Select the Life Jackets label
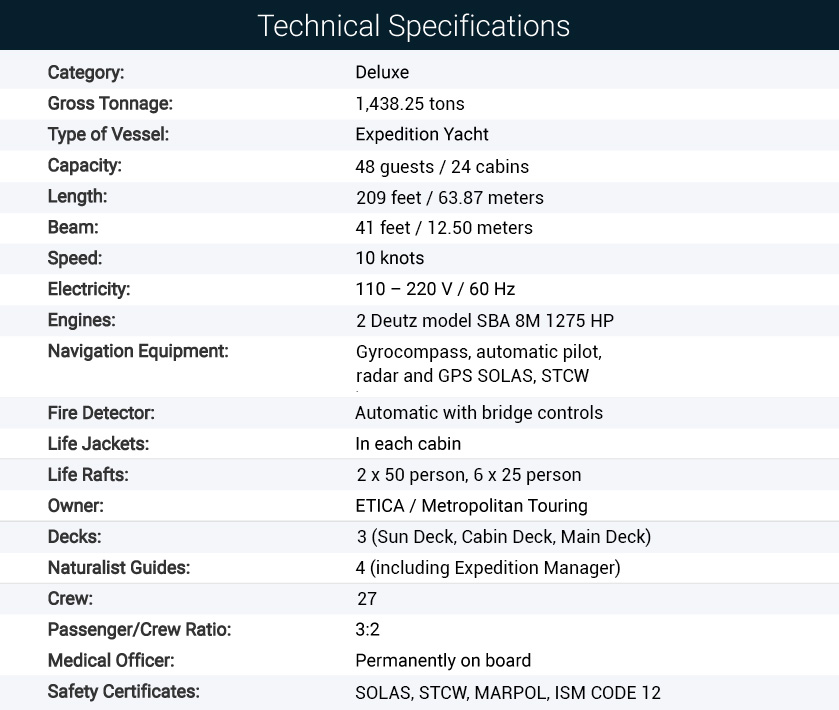This screenshot has width=839, height=710. 98,444
